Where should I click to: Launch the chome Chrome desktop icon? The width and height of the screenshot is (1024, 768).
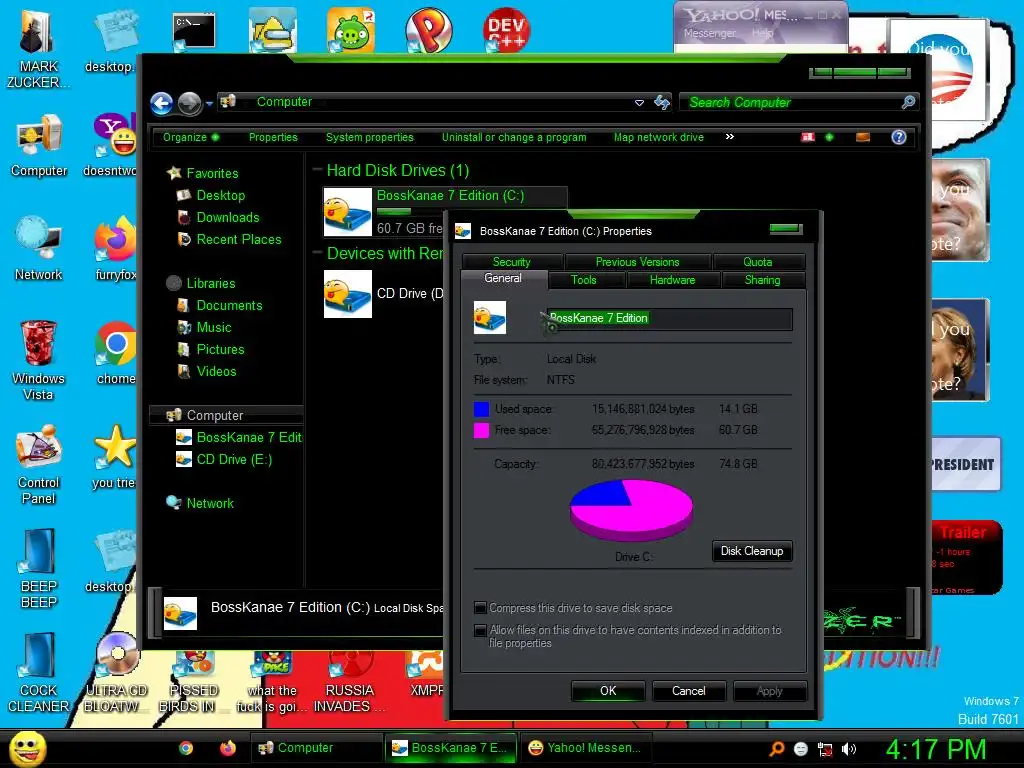tap(116, 353)
